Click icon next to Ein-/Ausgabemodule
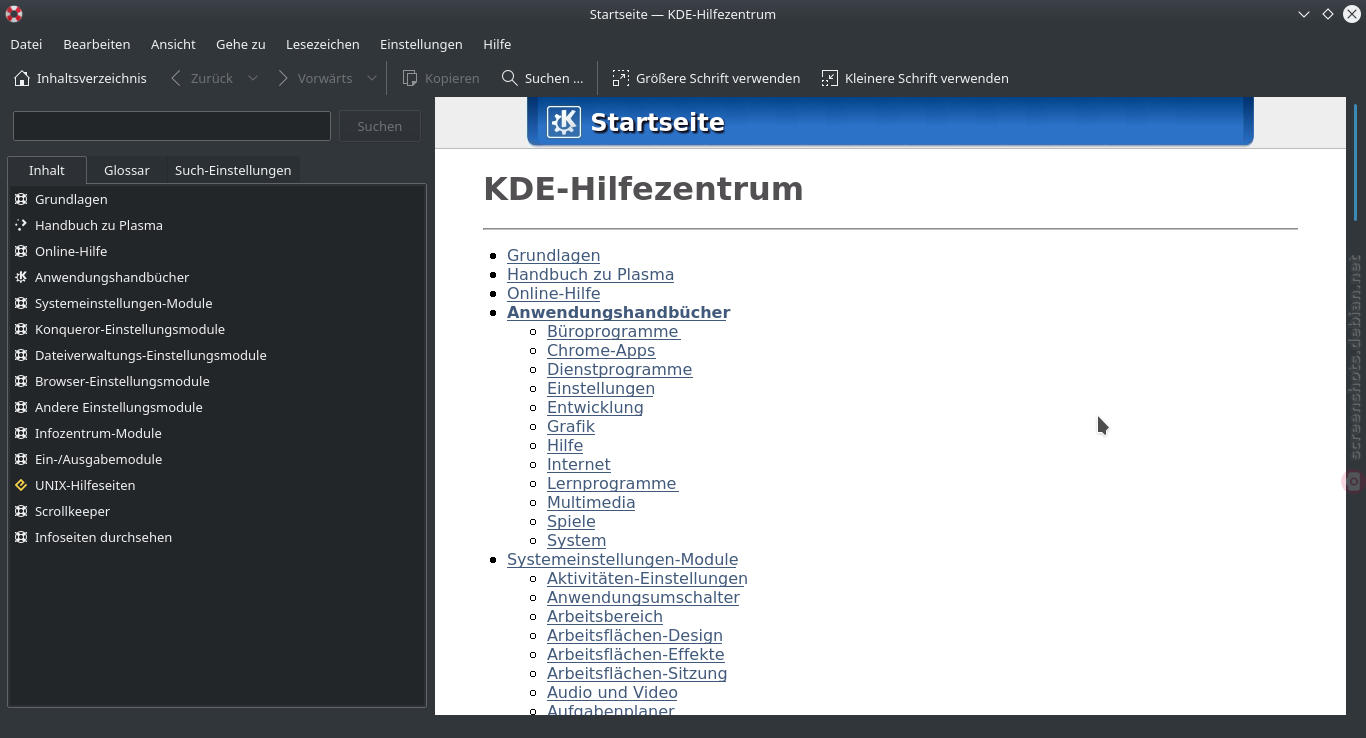Image resolution: width=1366 pixels, height=738 pixels. click(21, 459)
